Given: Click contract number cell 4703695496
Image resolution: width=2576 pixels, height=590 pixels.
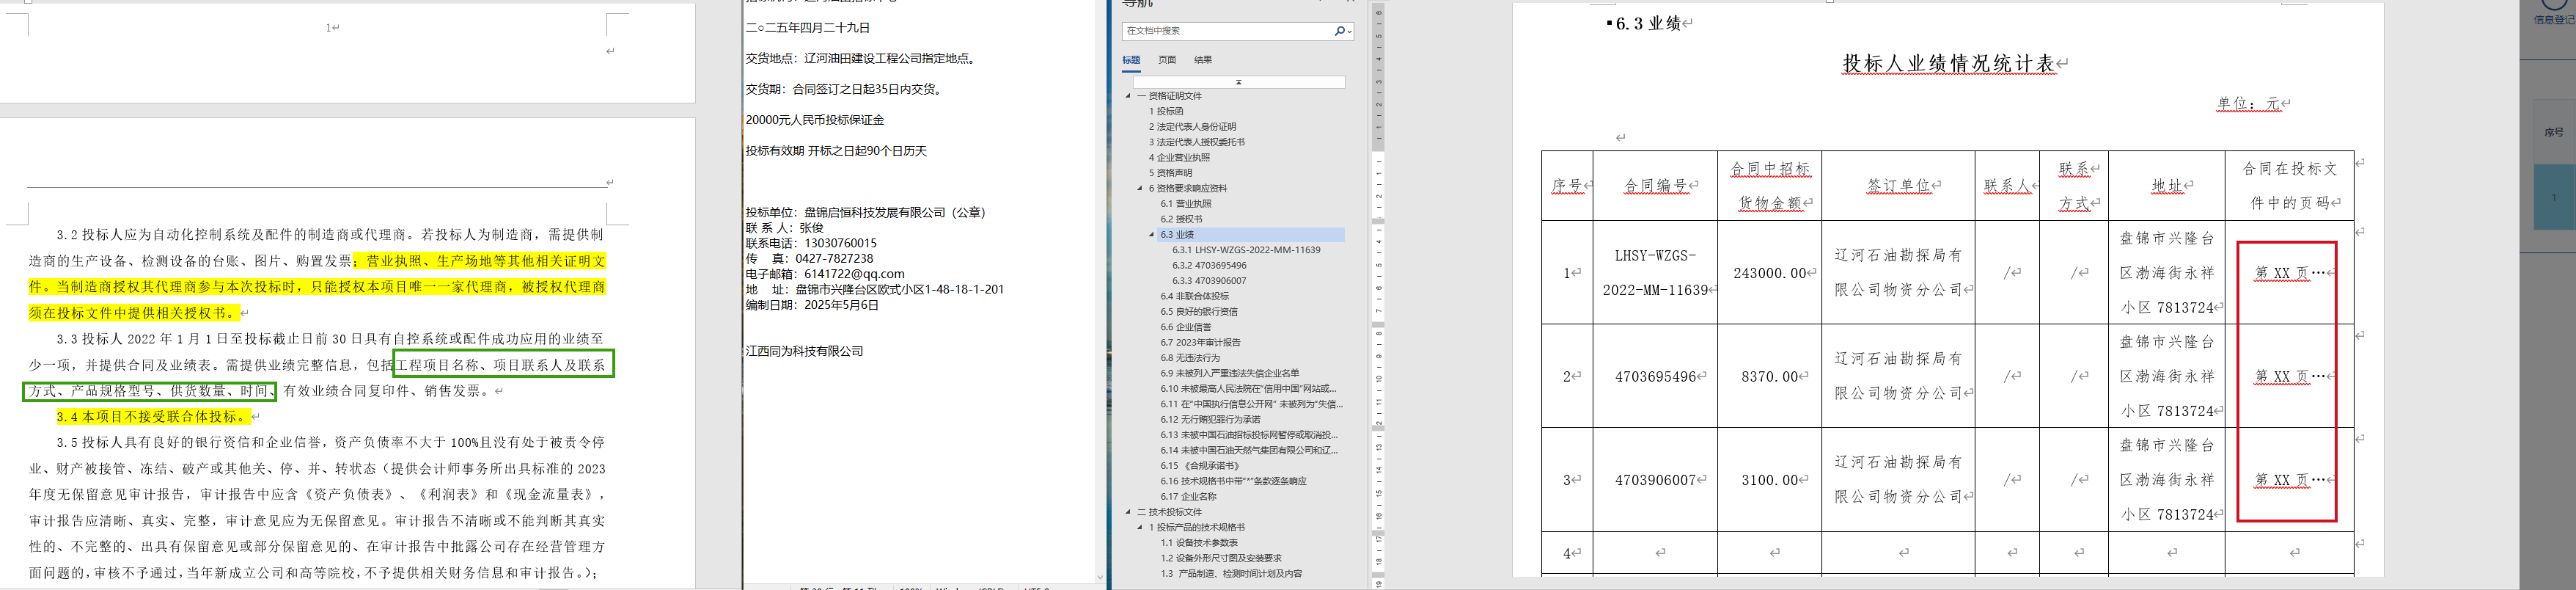Looking at the screenshot, I should click(x=1655, y=377).
